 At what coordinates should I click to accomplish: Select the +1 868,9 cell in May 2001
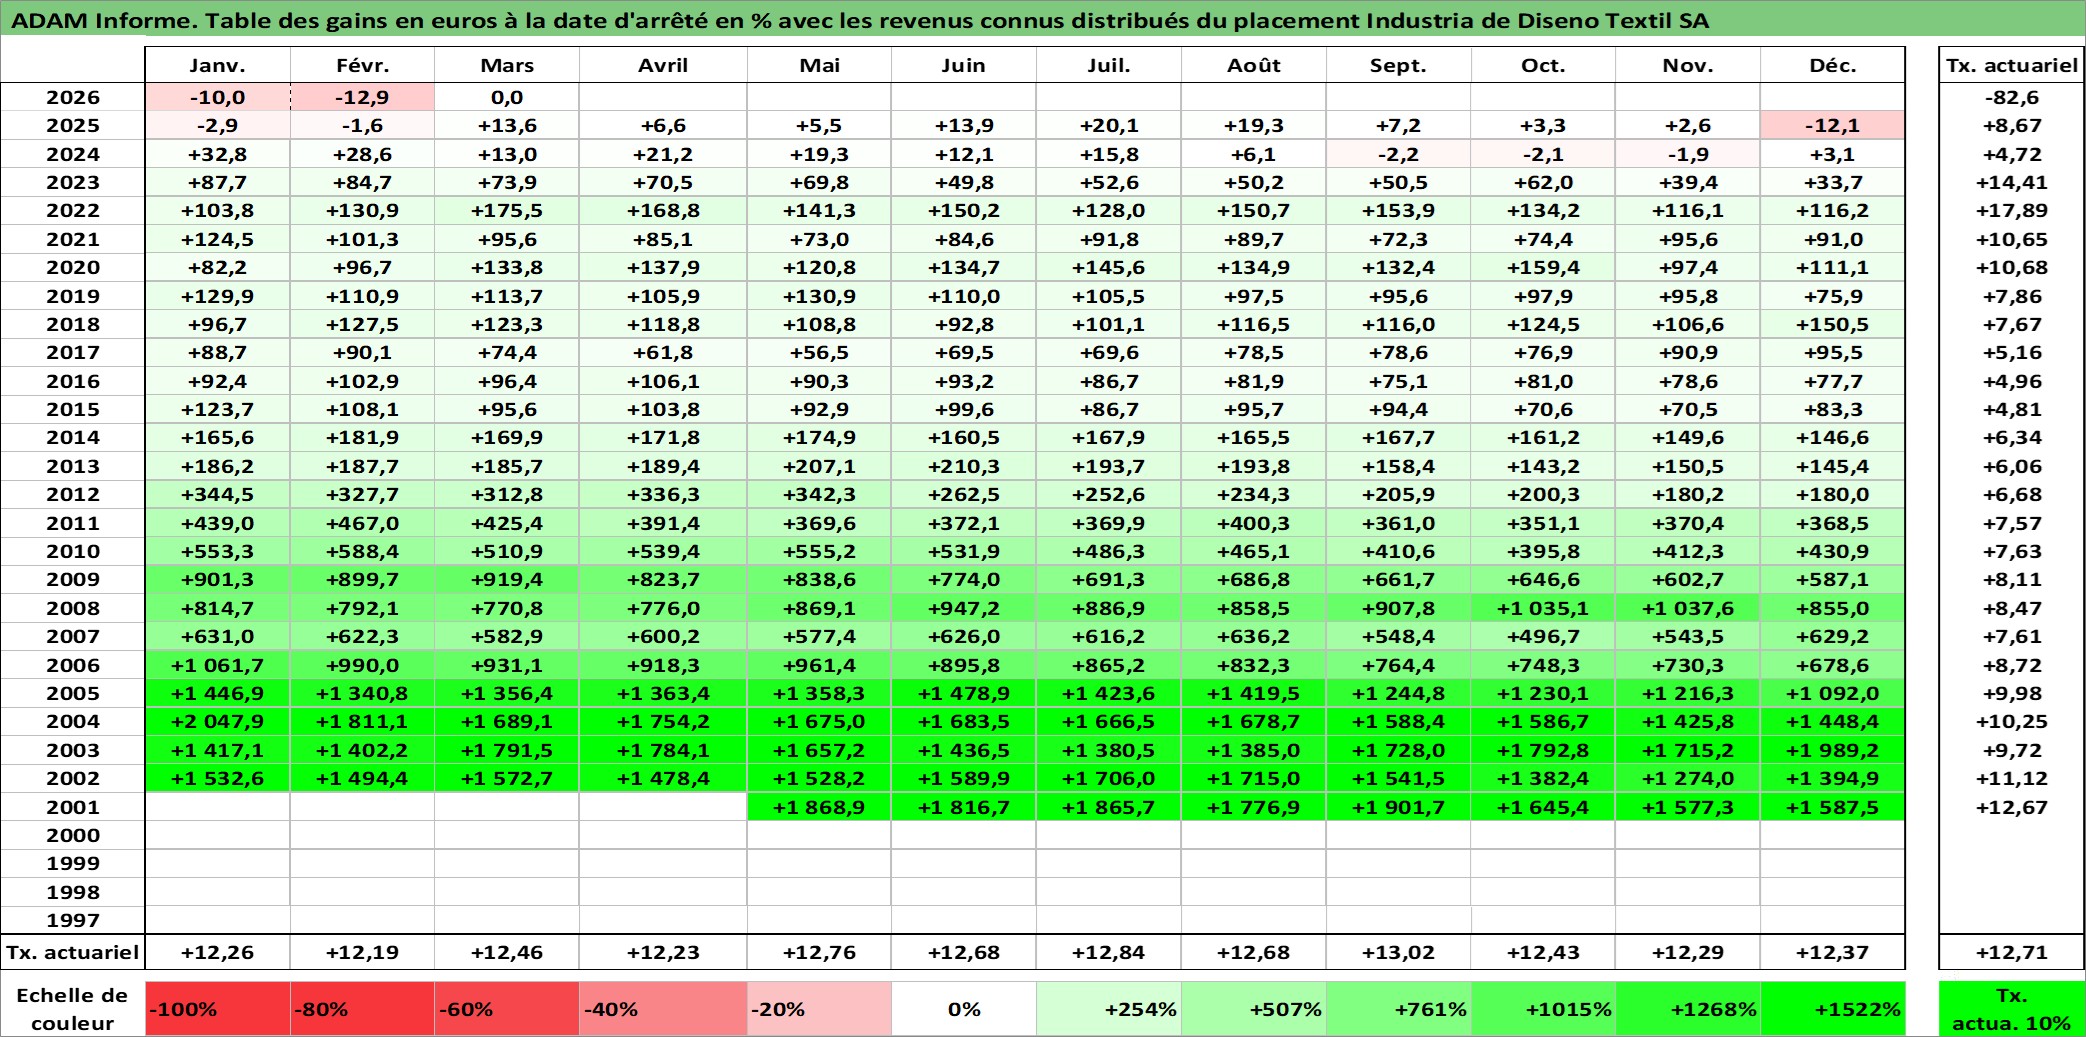819,807
